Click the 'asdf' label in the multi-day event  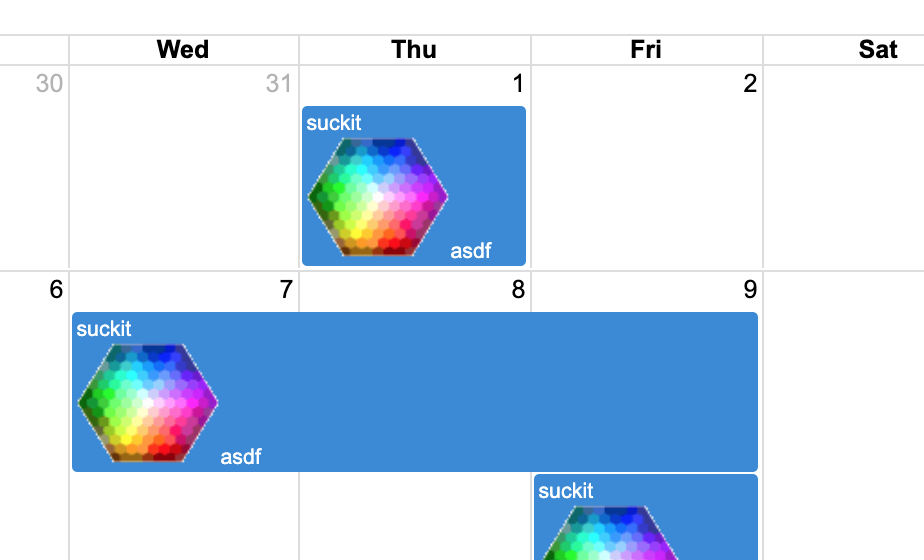pos(241,457)
